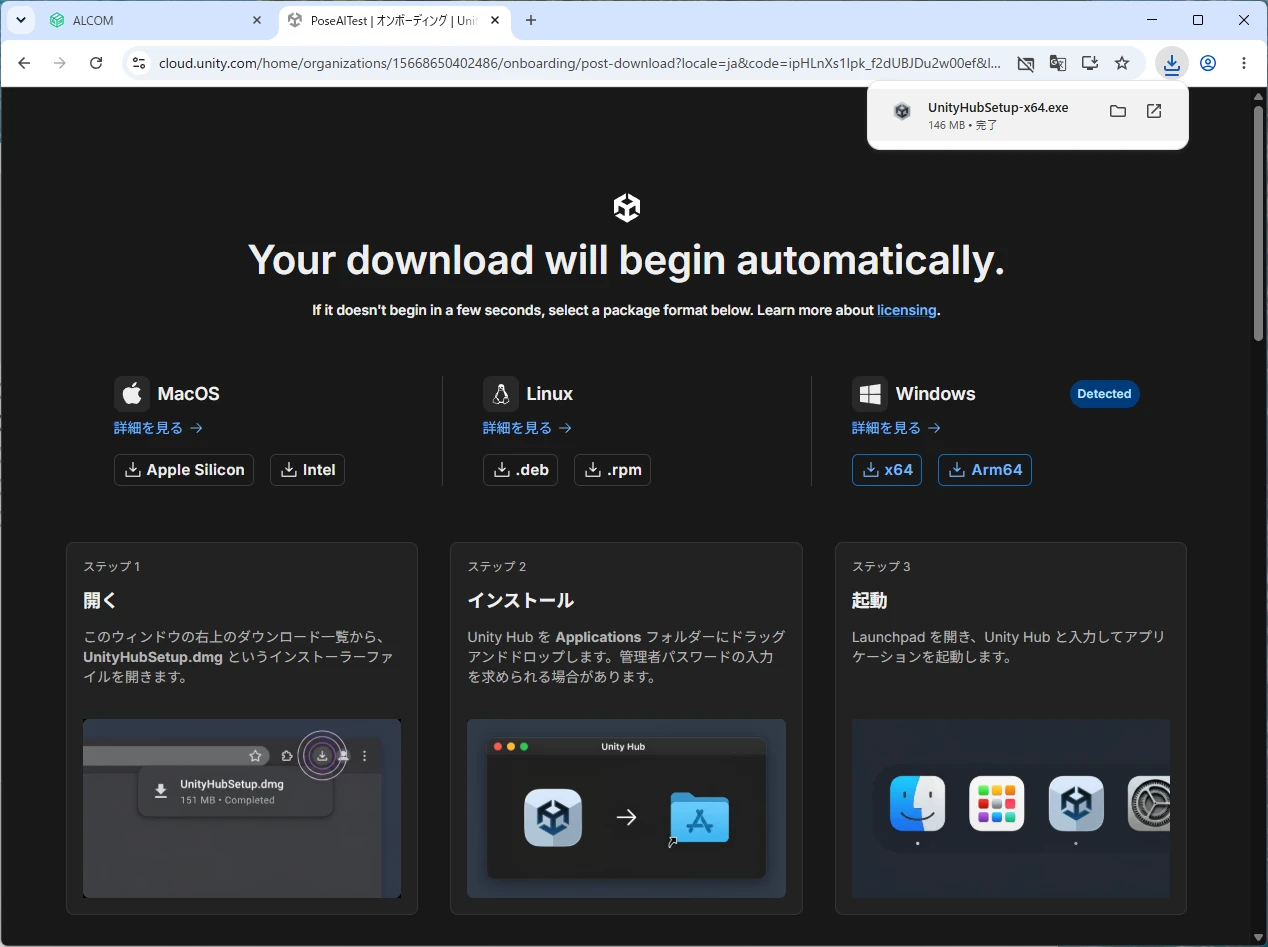This screenshot has height=947, width=1268.
Task: Download the .rpm package
Action: pos(612,470)
